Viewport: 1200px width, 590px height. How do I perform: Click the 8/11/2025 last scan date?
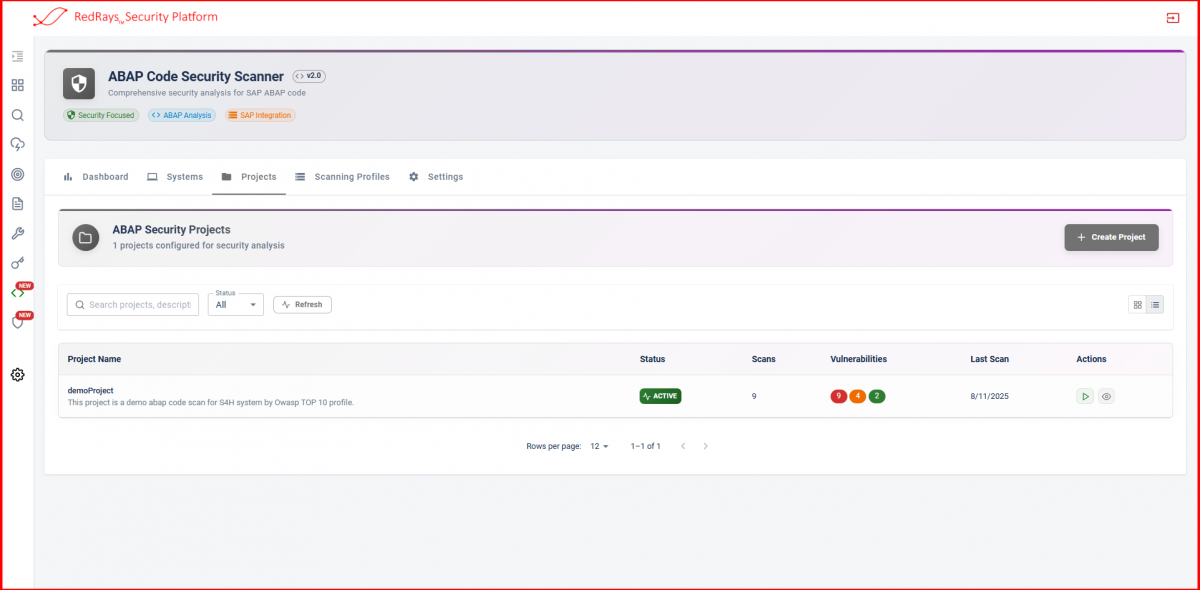[990, 396]
